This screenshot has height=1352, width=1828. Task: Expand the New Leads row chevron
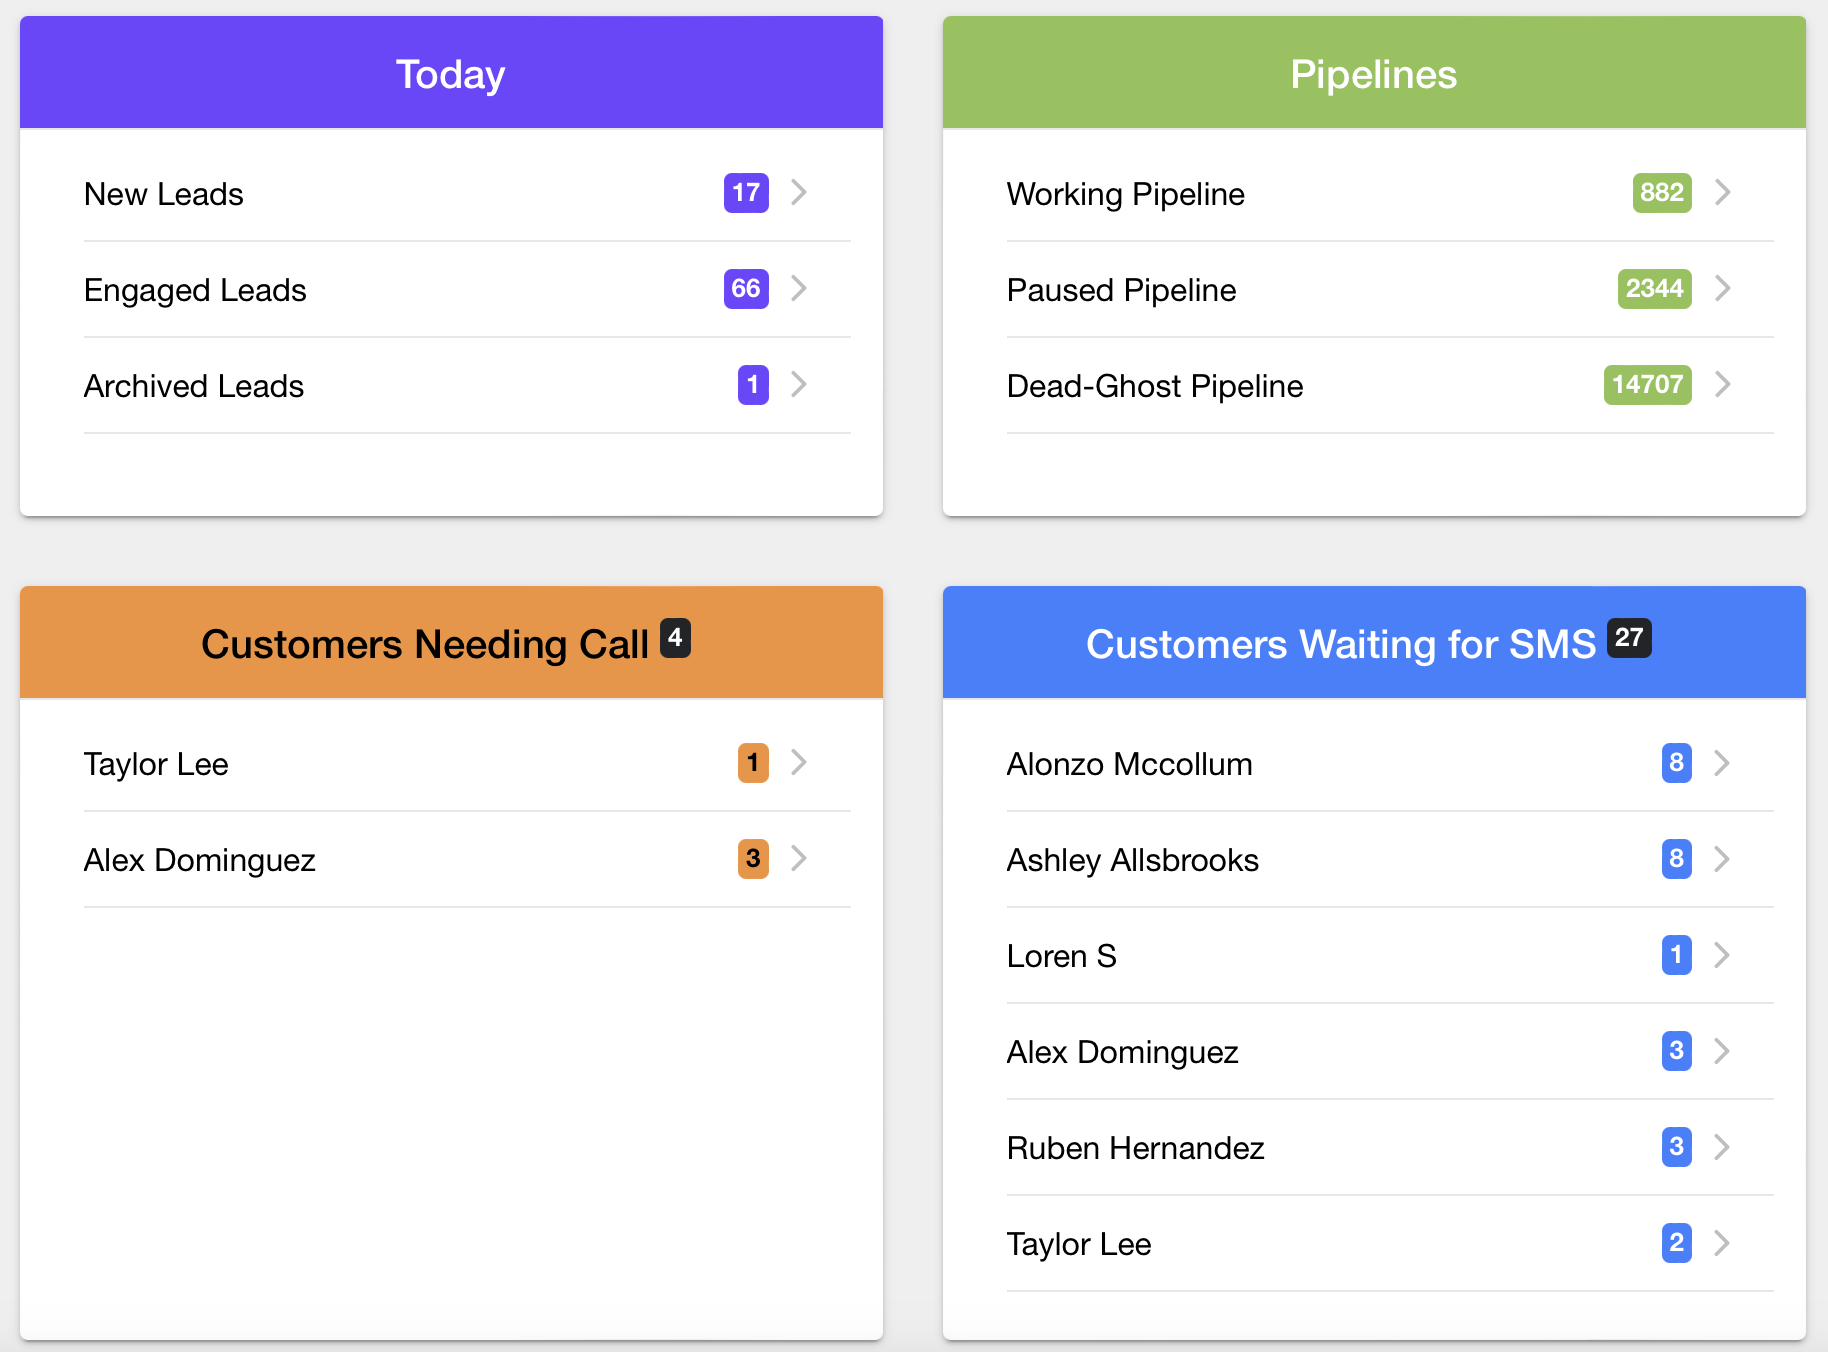(x=798, y=192)
